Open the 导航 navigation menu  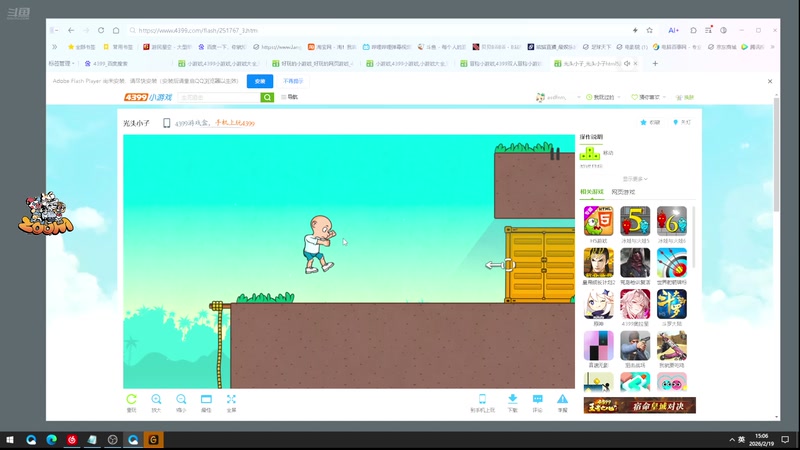click(289, 97)
